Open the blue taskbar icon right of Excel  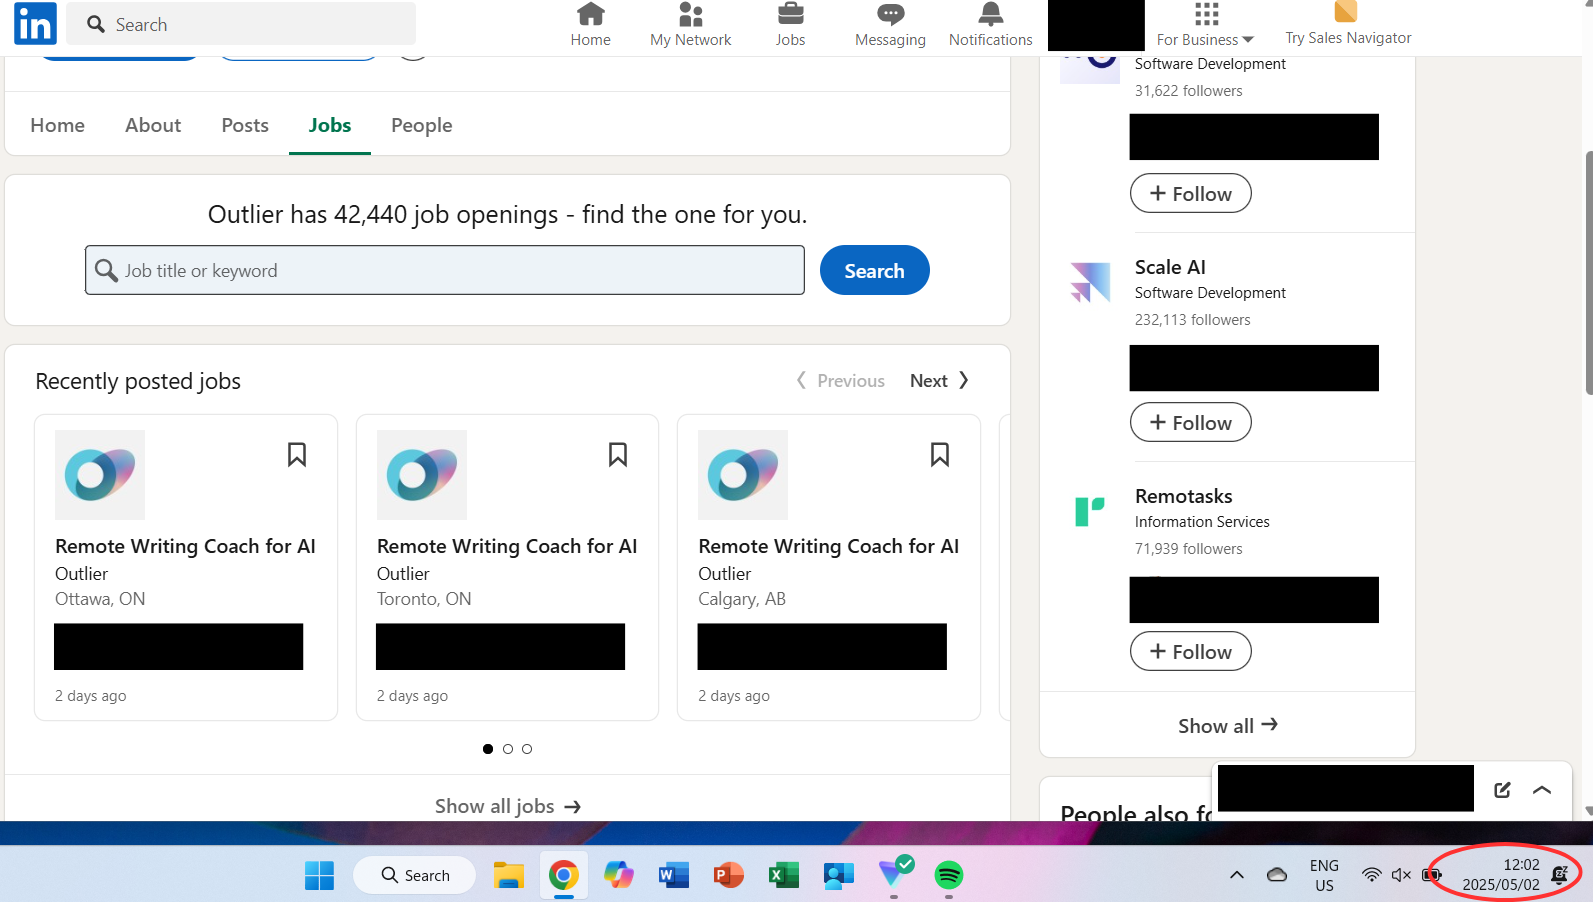pos(839,875)
